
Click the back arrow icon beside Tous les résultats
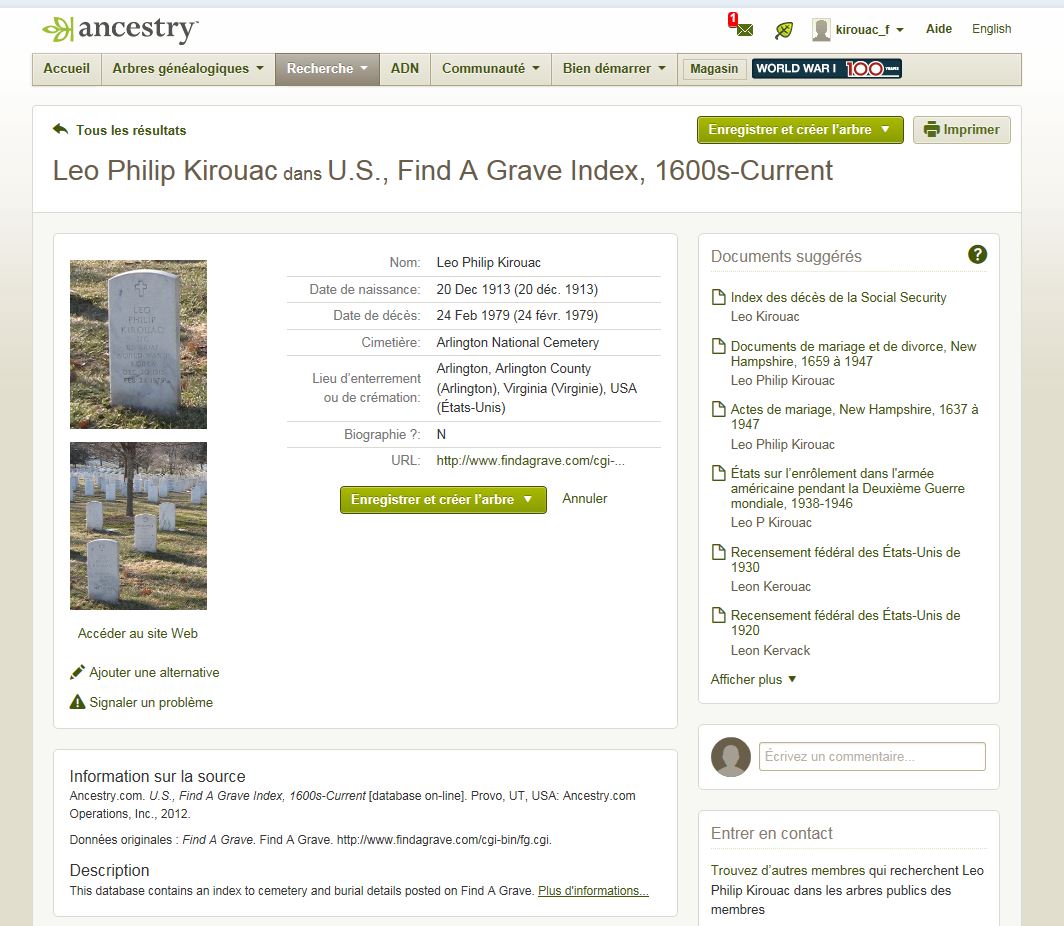click(60, 129)
